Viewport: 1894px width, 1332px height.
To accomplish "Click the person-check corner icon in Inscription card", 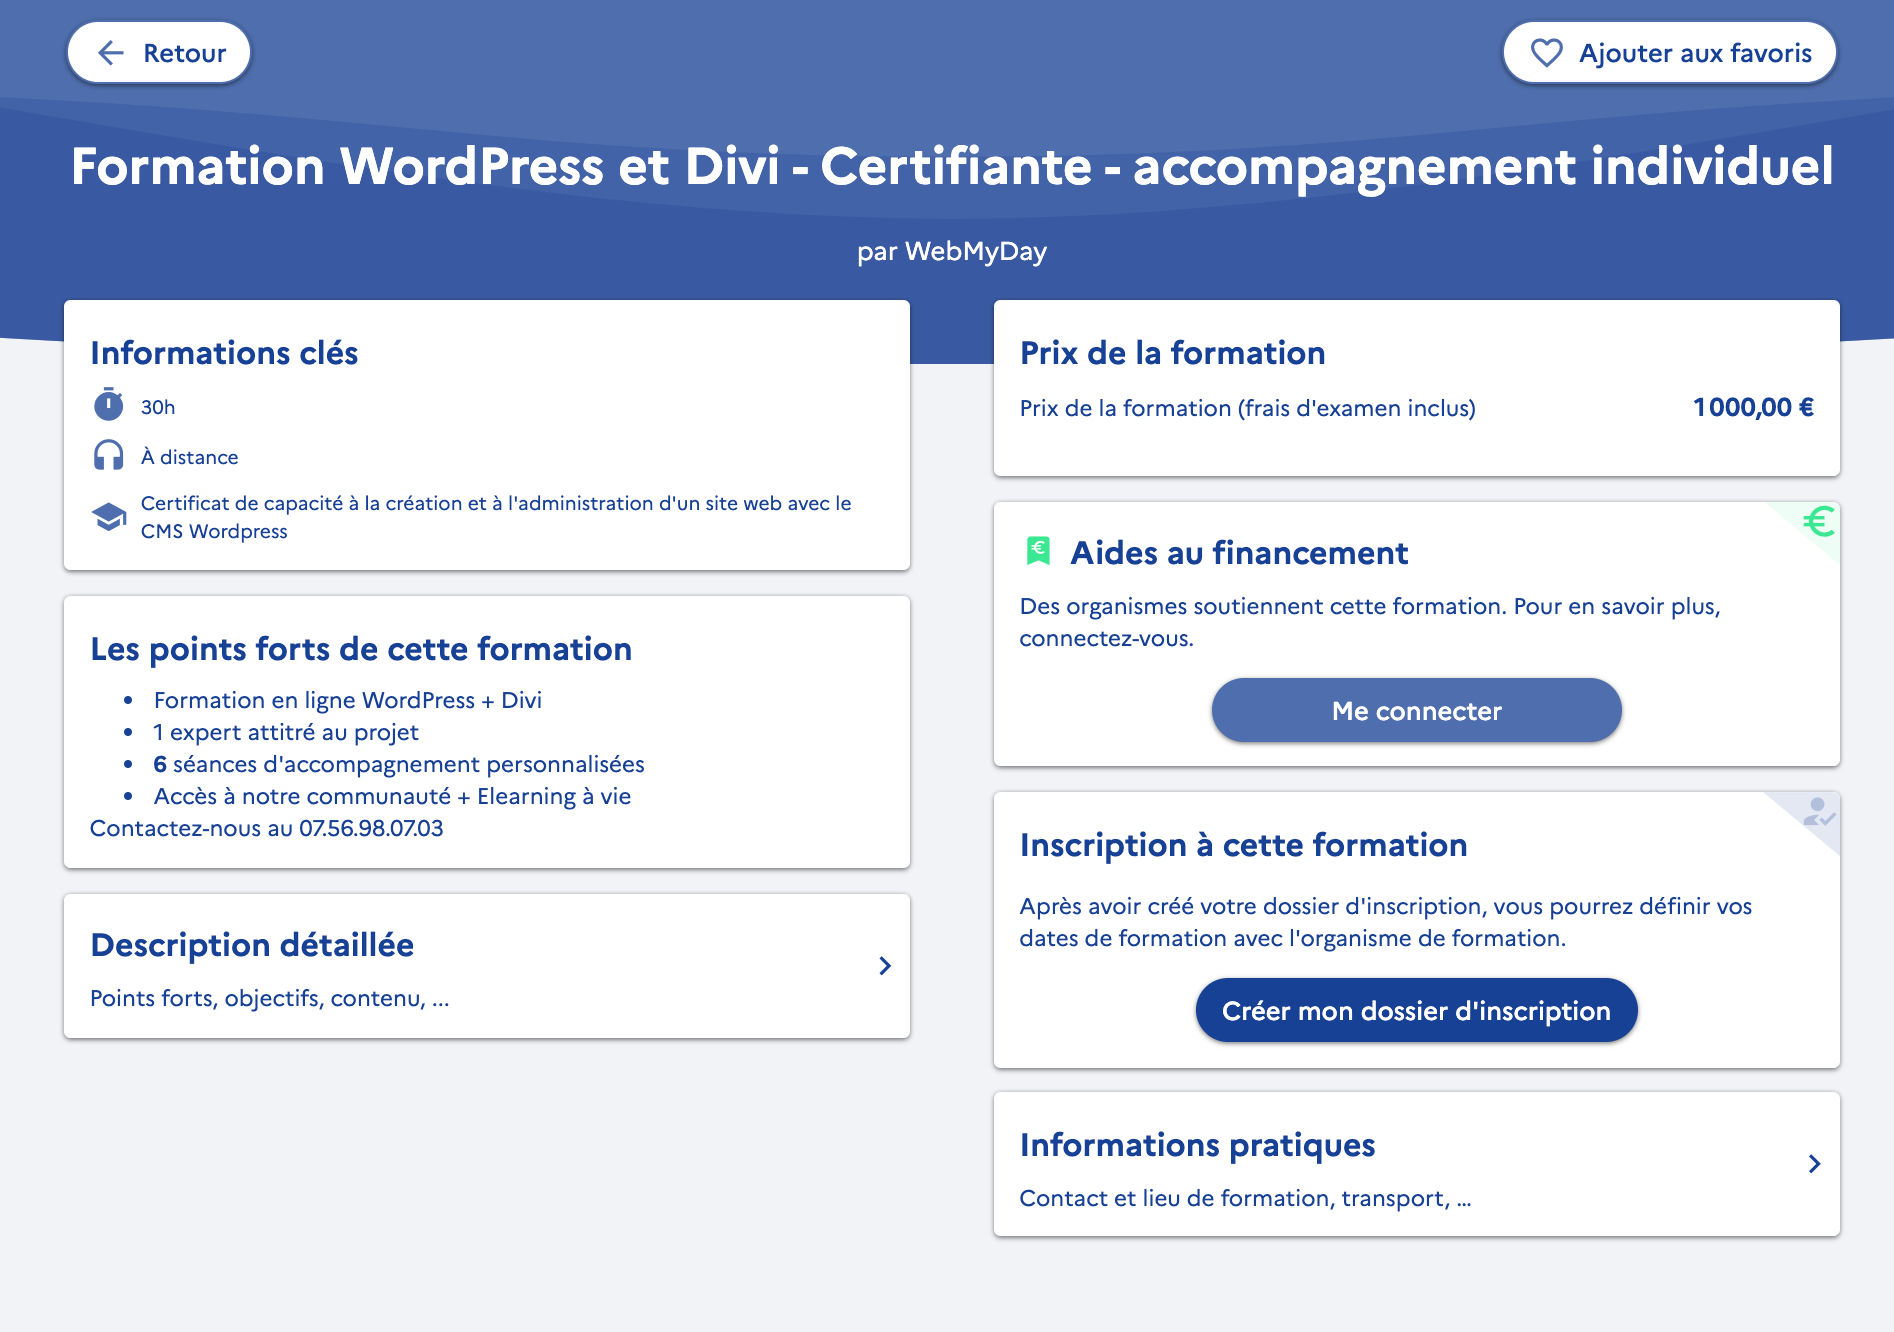I will click(x=1818, y=812).
